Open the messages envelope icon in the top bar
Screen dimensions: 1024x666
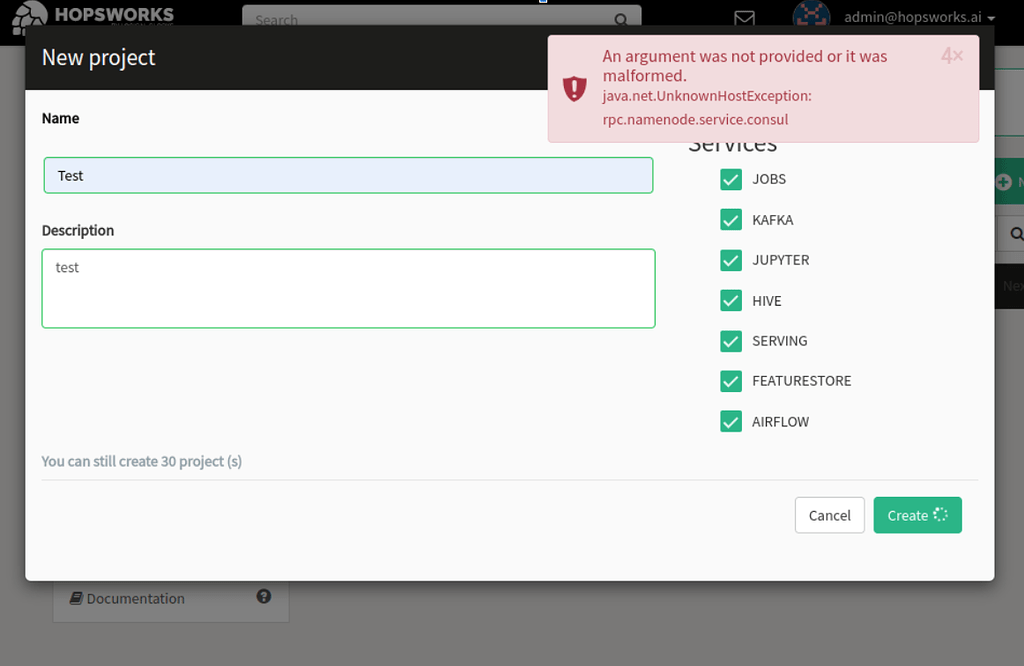[744, 18]
